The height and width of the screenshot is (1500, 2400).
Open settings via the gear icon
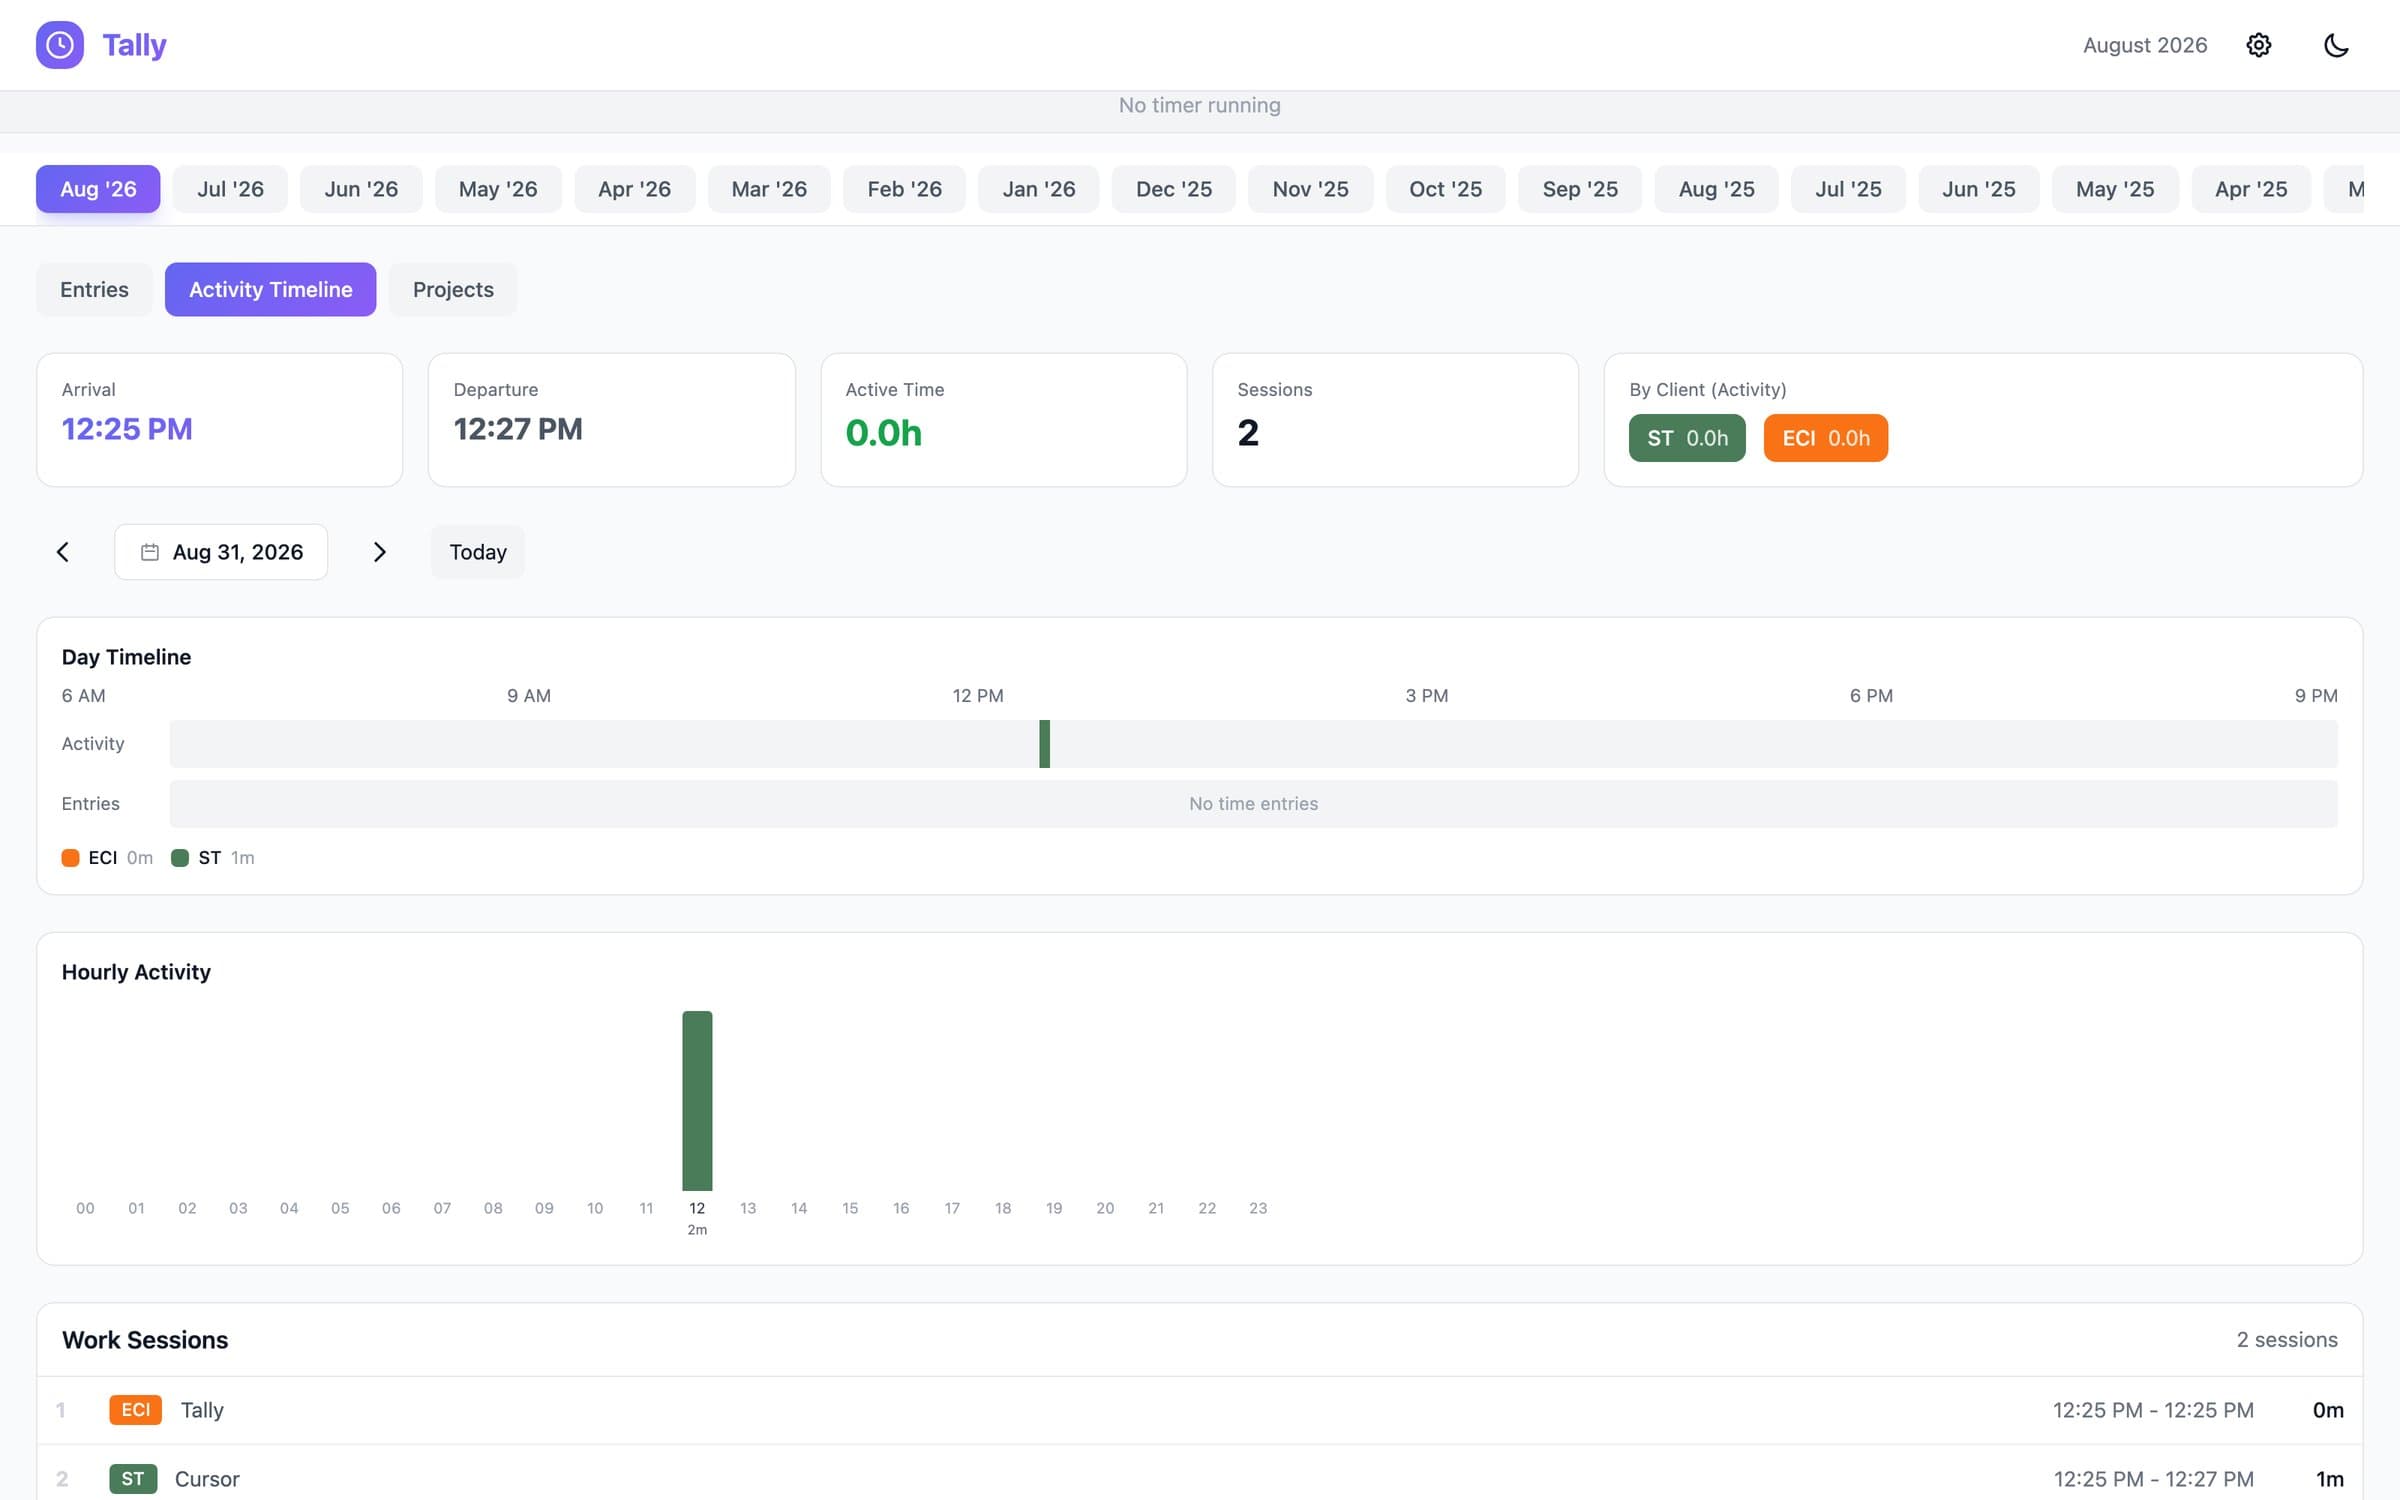[2258, 45]
